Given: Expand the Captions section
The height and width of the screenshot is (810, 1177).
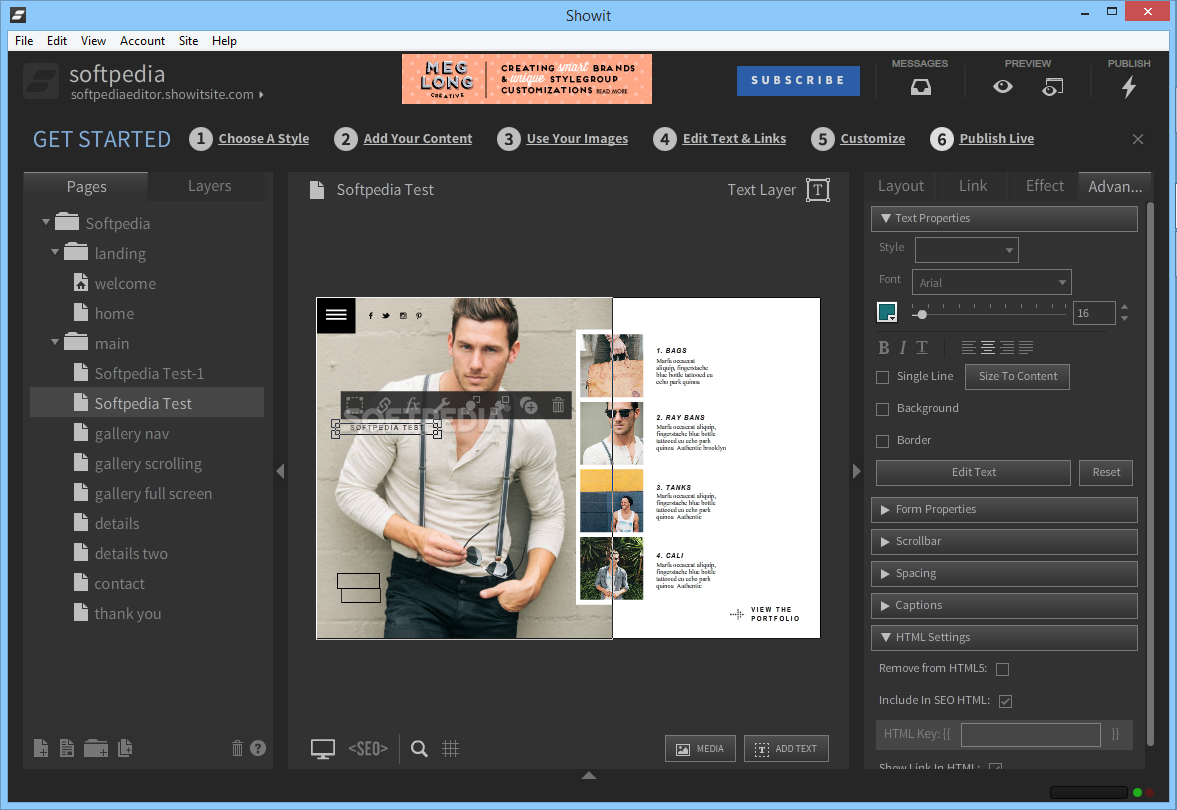Looking at the screenshot, I should 1004,606.
